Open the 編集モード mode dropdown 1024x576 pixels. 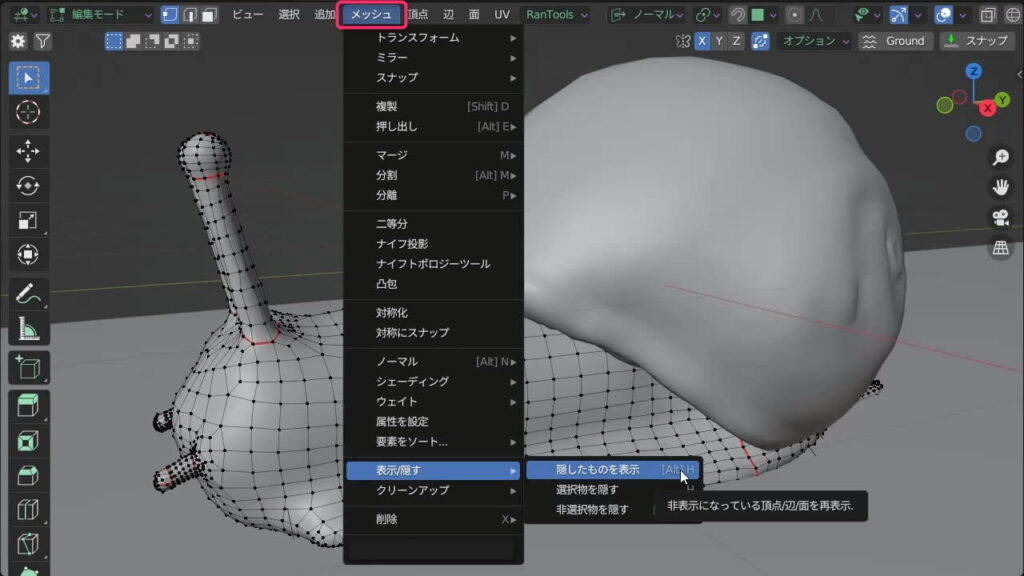101,14
